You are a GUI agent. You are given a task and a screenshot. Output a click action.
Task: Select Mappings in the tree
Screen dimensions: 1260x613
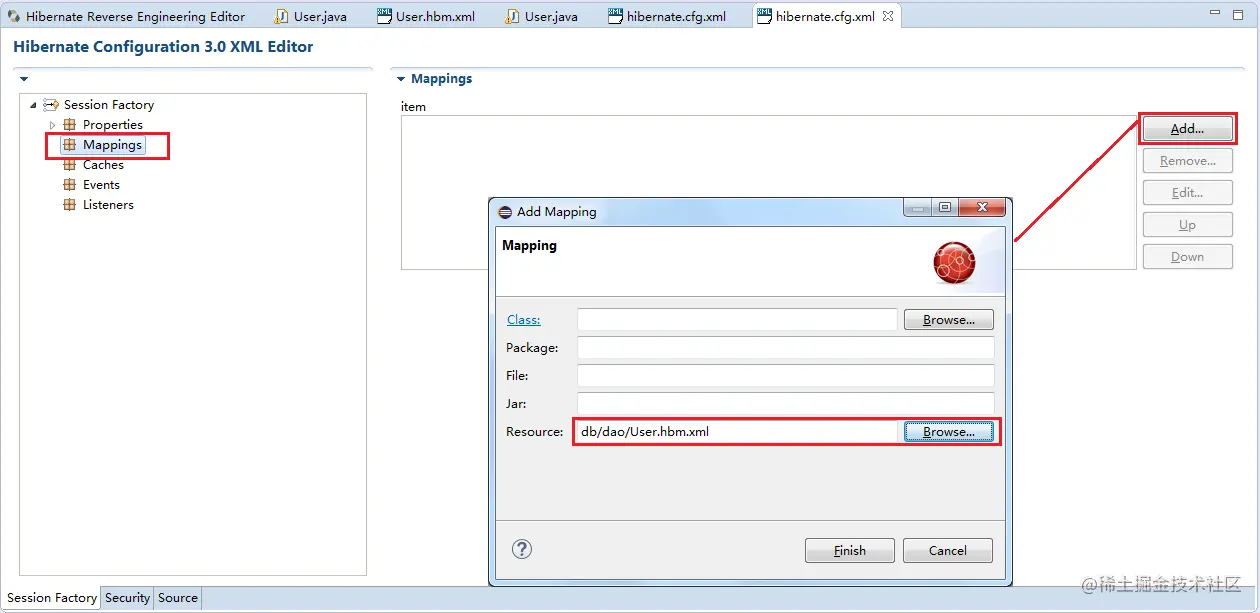point(112,145)
